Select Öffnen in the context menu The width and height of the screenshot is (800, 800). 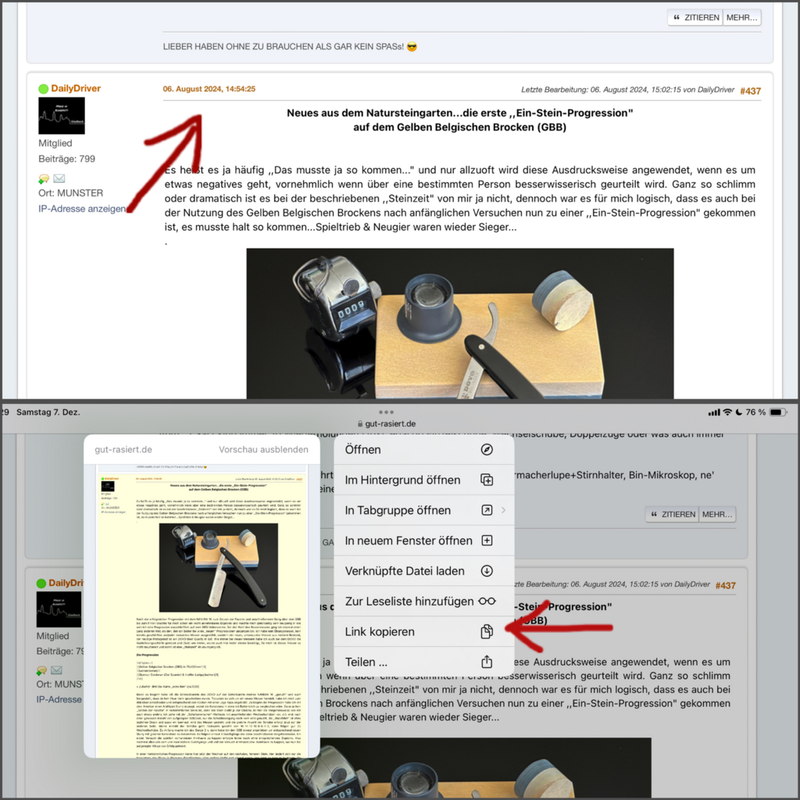[423, 449]
